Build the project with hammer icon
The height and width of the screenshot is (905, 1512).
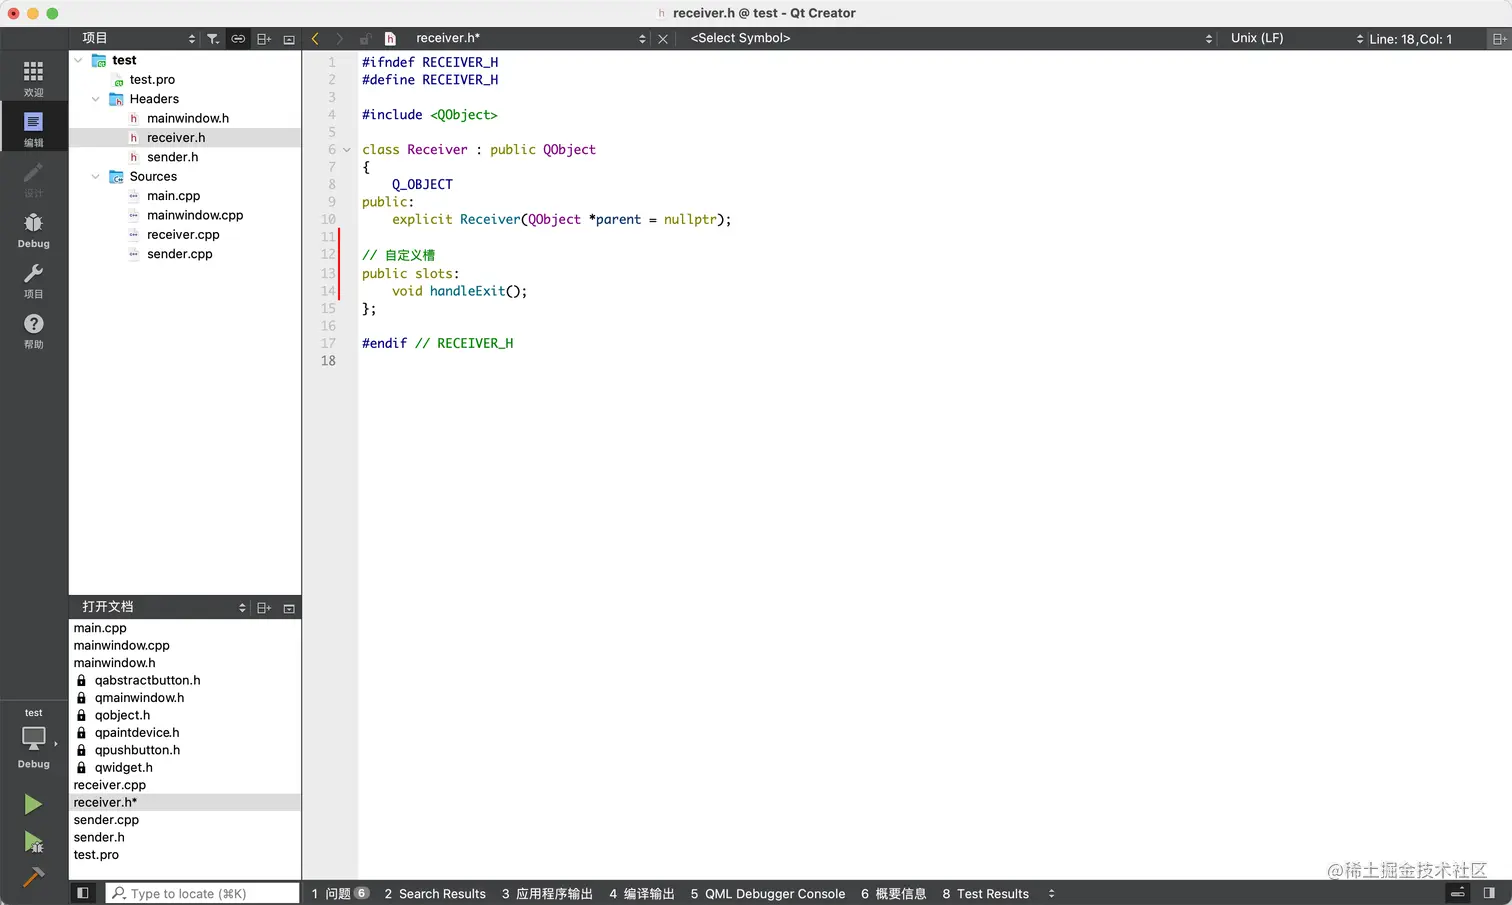(x=33, y=877)
